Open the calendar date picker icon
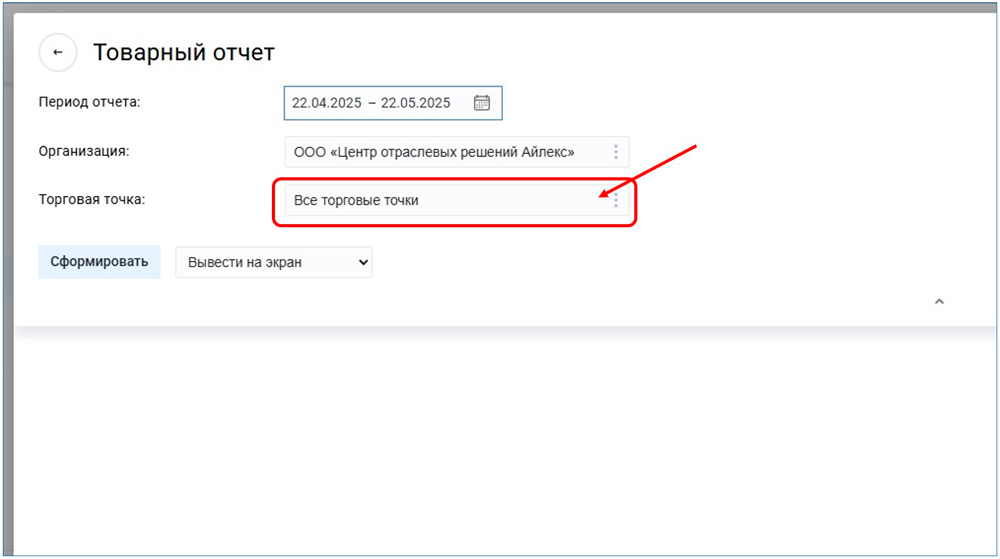1000x559 pixels. [x=481, y=103]
